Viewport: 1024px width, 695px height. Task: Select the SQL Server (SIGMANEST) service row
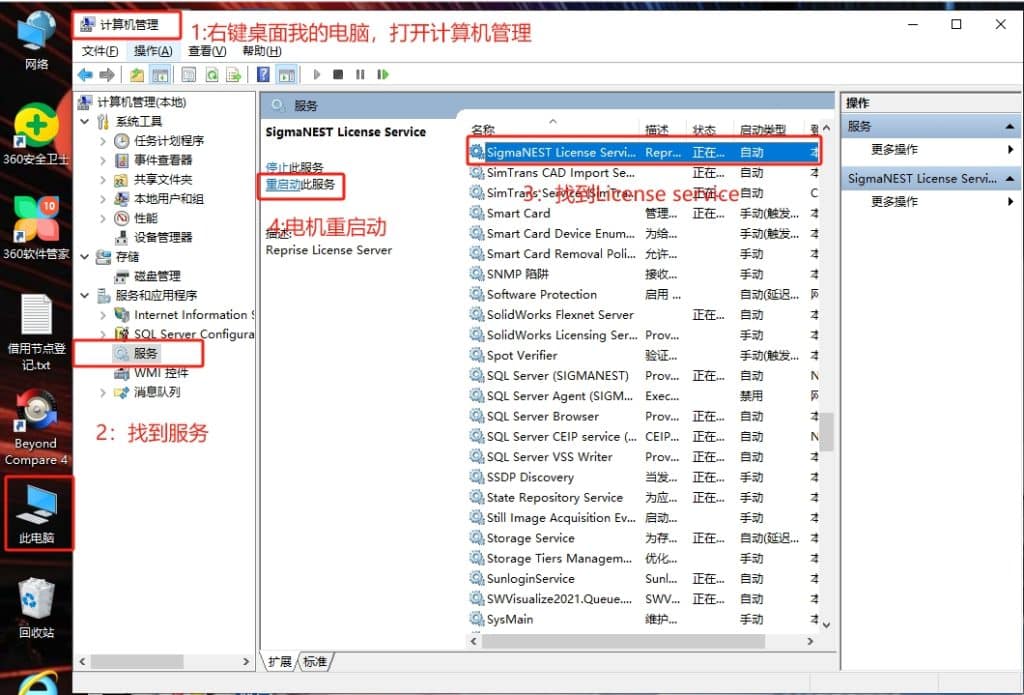click(x=643, y=376)
